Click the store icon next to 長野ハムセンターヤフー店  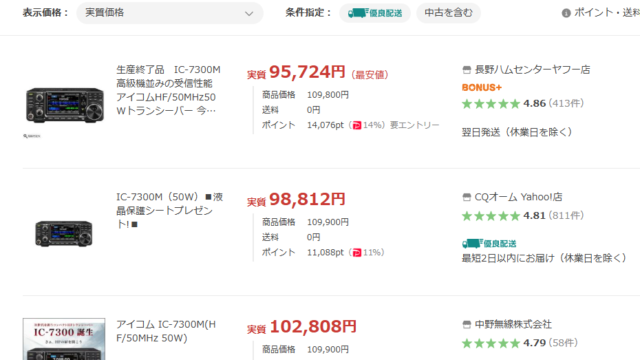coord(467,70)
